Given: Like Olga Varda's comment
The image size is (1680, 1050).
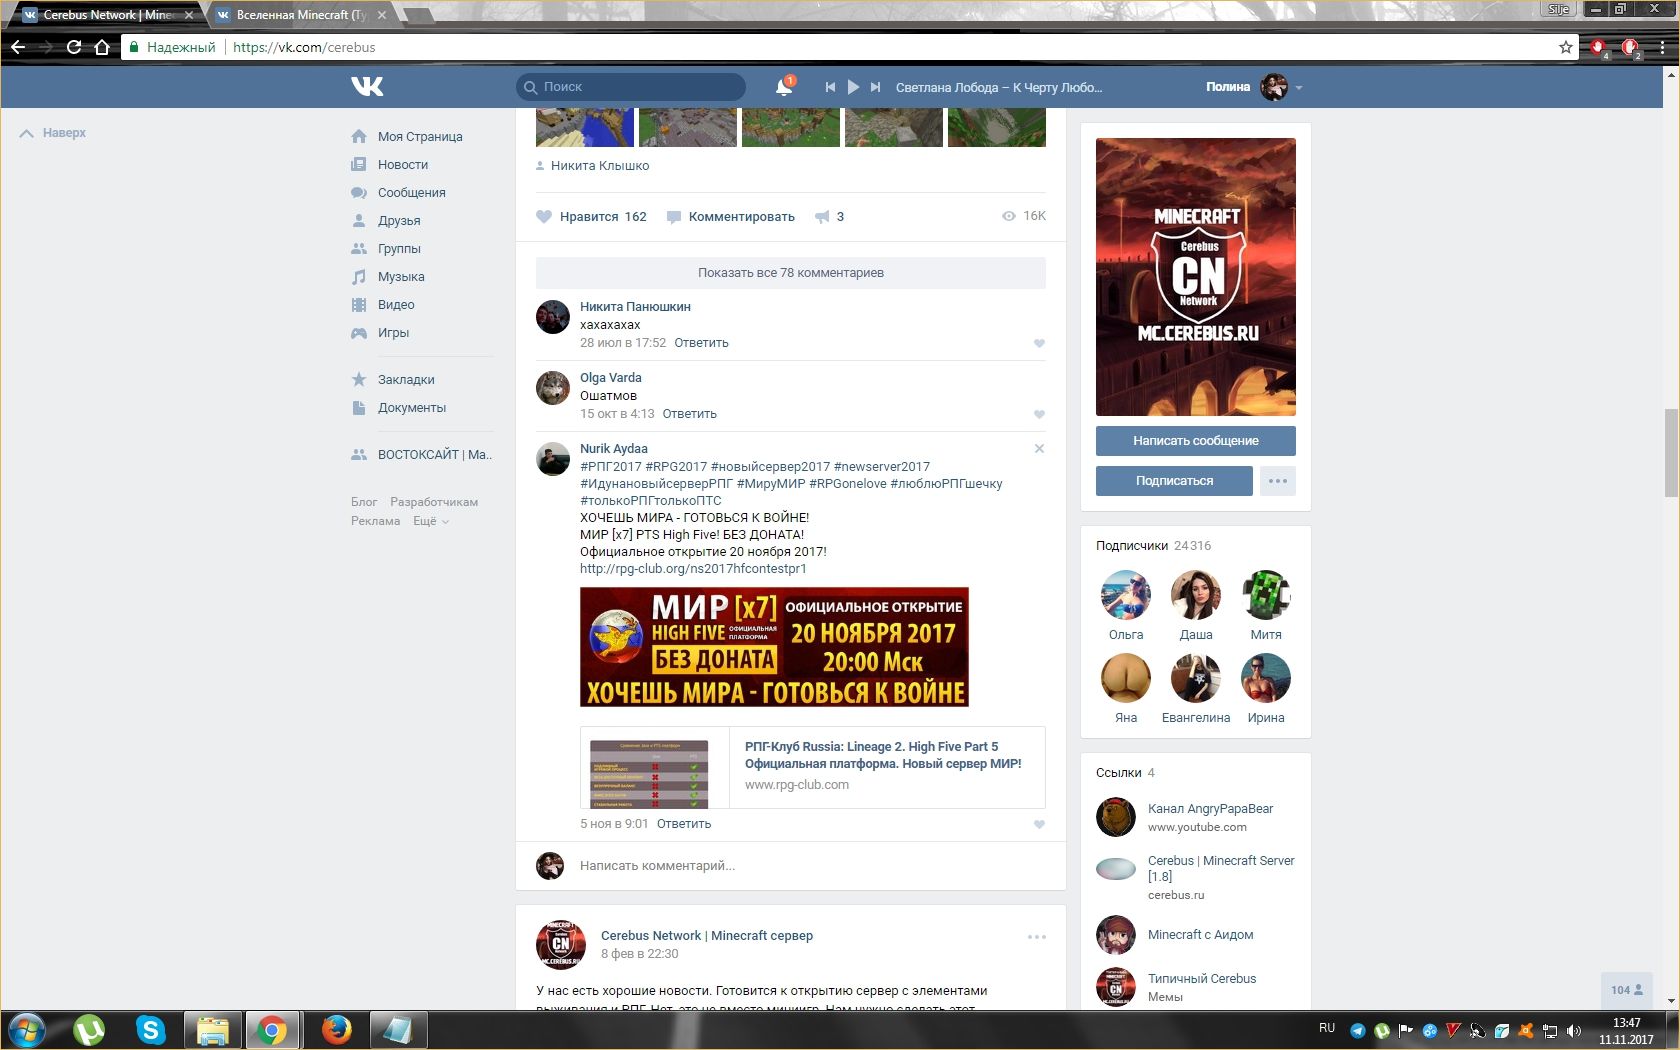Looking at the screenshot, I should coord(1039,414).
